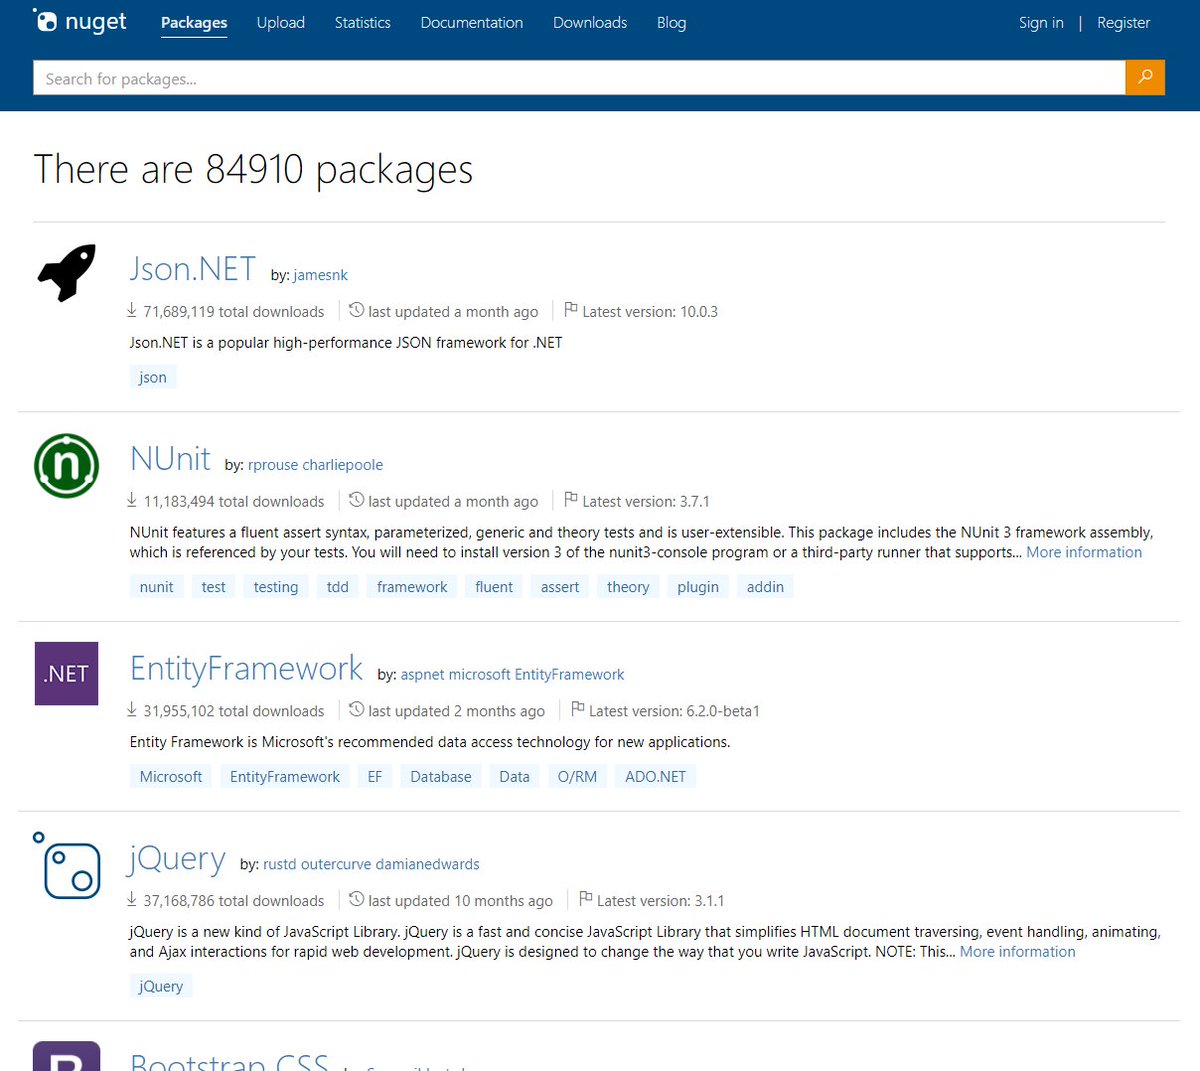View author aspnet's profile

(x=423, y=675)
